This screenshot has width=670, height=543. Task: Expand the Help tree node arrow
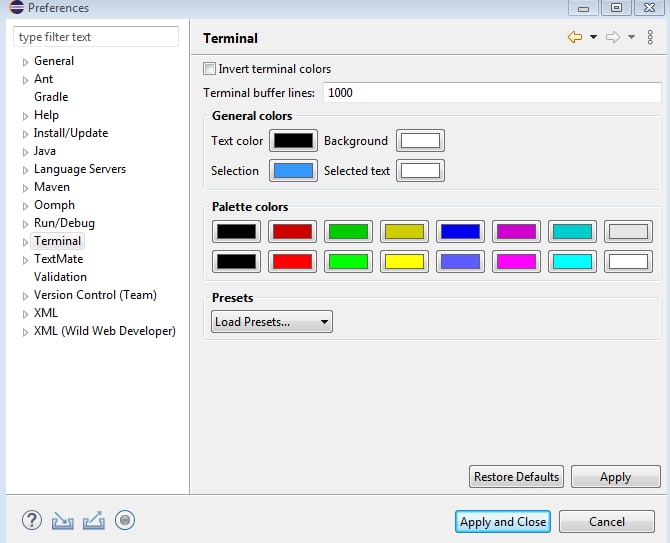[25, 116]
